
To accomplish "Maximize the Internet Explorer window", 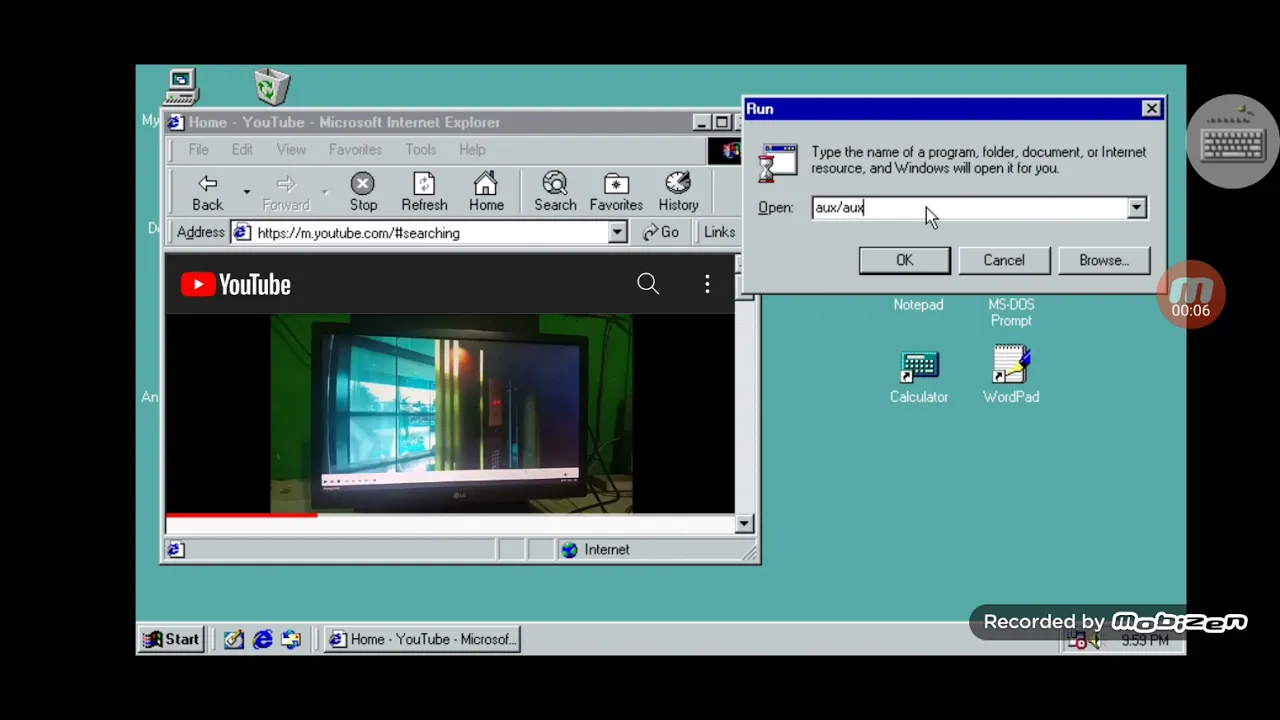I will pos(721,122).
